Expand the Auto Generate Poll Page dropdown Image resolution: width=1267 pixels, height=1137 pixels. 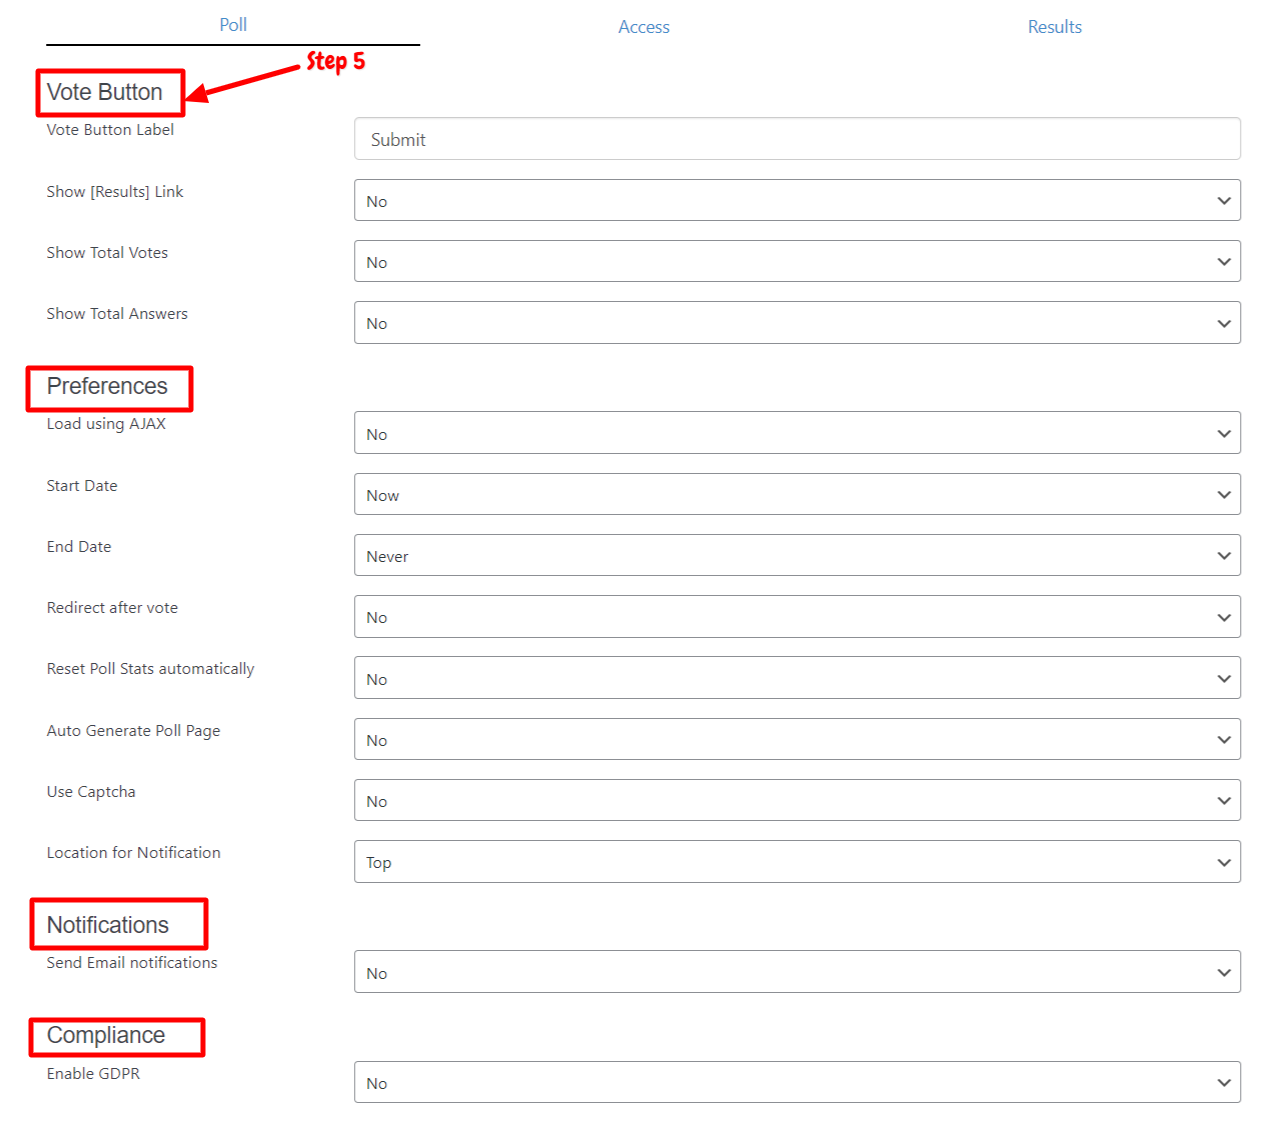797,739
